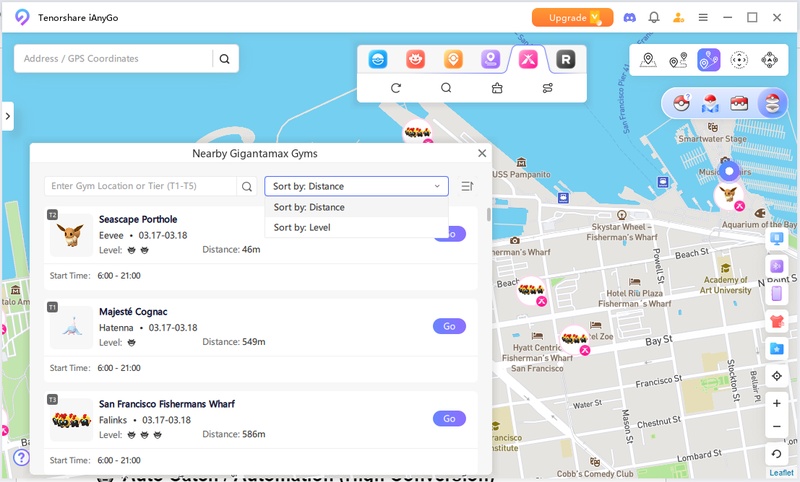Choose Sort by: Level option

click(356, 227)
